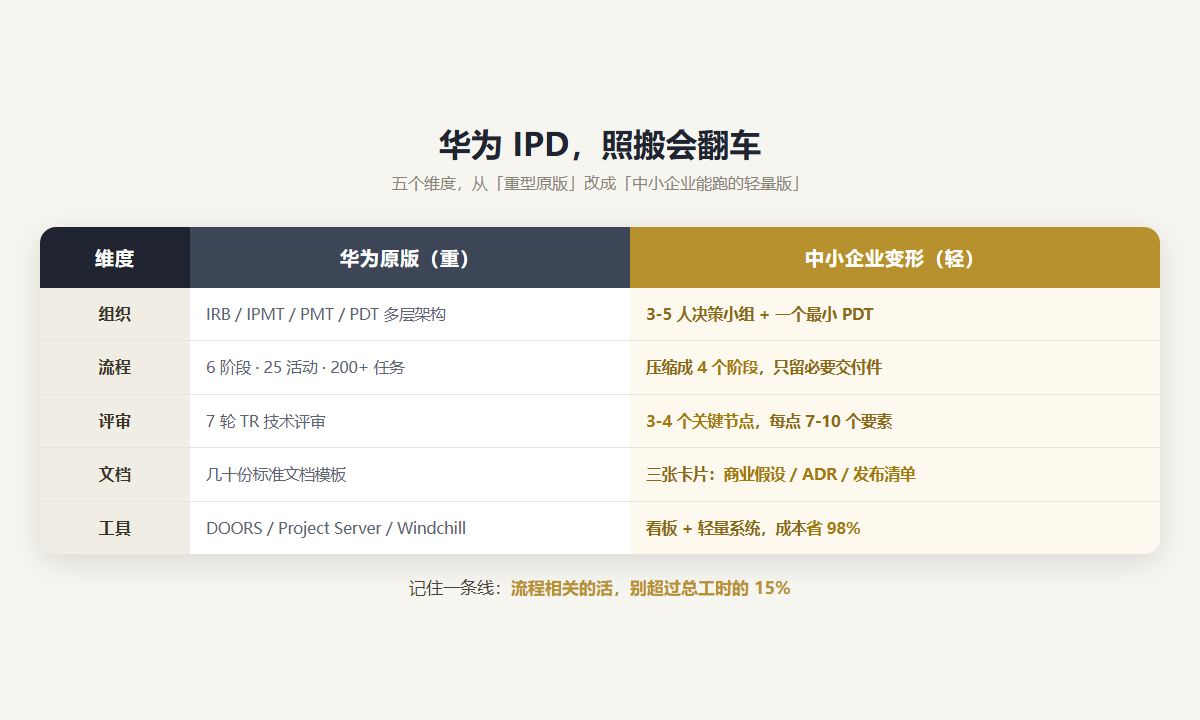Click the 工具 row label
The image size is (1200, 720).
point(115,528)
